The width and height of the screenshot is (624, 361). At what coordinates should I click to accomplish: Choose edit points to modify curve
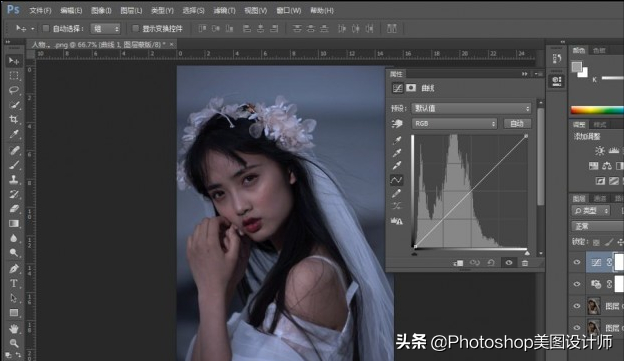click(x=396, y=180)
